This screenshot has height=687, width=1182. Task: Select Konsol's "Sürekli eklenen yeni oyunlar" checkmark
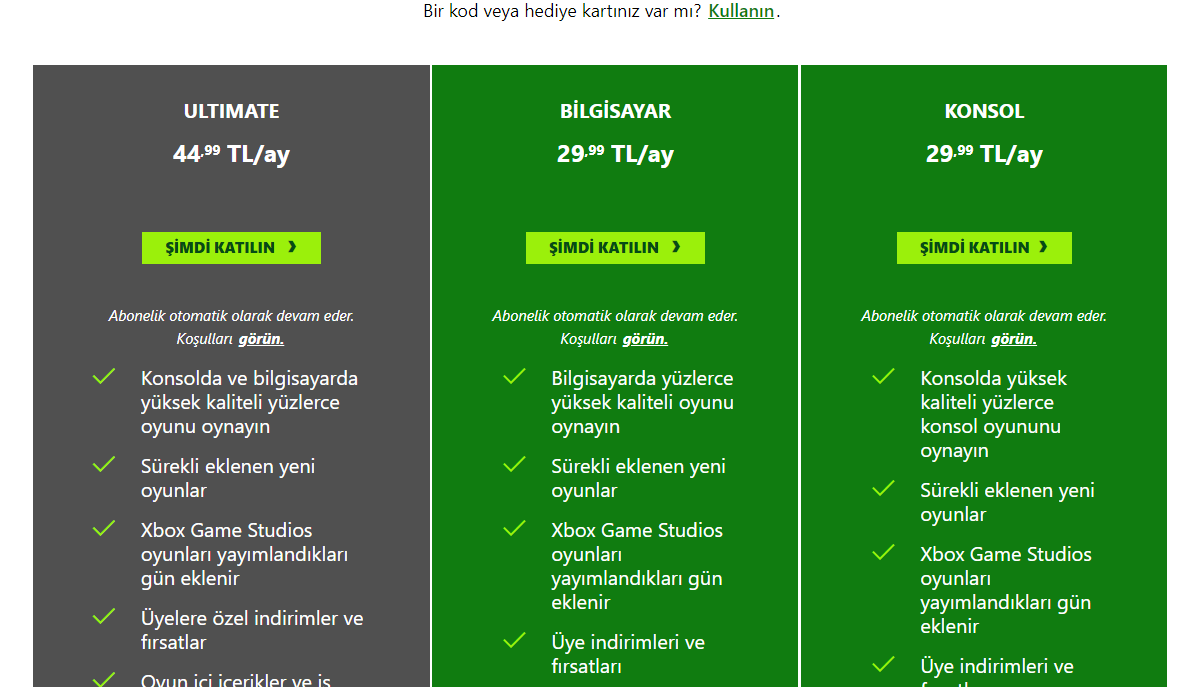pyautogui.click(x=883, y=489)
